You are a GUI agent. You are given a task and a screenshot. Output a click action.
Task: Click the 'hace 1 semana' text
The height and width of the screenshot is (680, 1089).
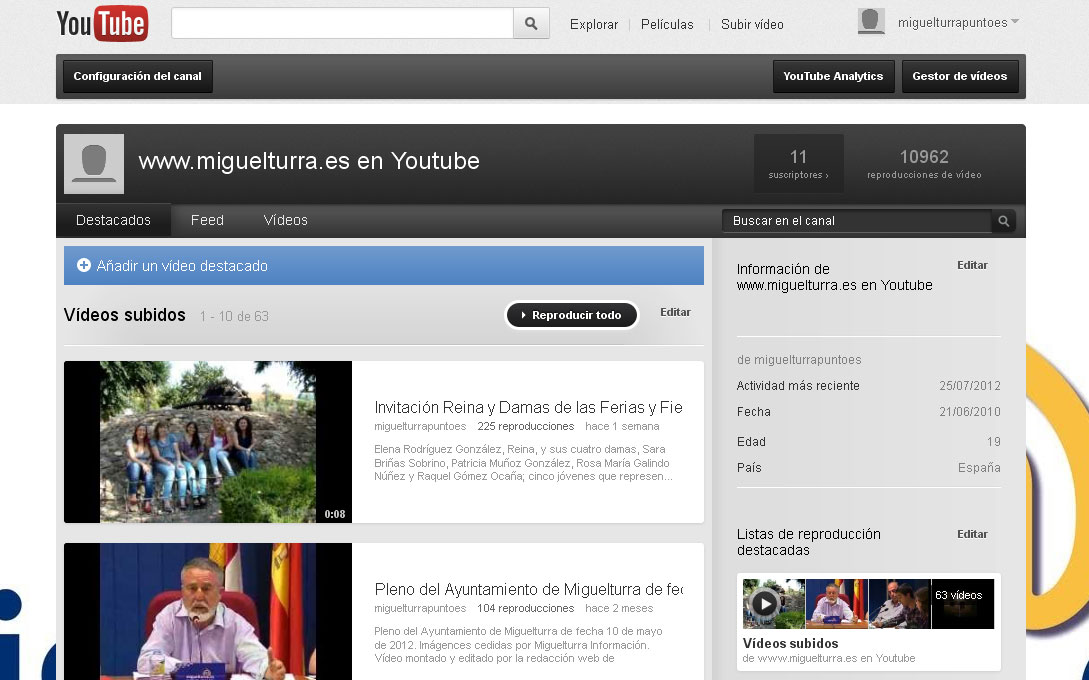[622, 426]
